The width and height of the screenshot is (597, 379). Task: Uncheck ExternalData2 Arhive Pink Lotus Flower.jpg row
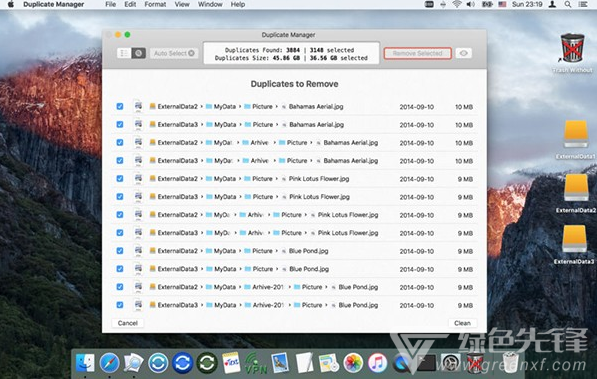coord(120,214)
